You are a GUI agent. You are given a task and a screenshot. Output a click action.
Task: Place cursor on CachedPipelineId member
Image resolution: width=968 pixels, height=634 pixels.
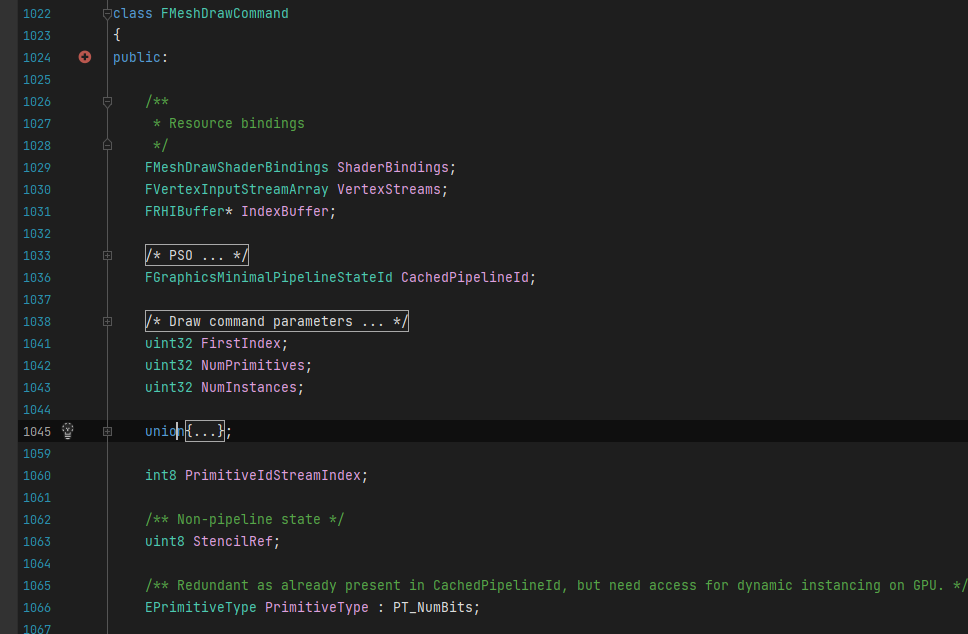pyautogui.click(x=465, y=278)
